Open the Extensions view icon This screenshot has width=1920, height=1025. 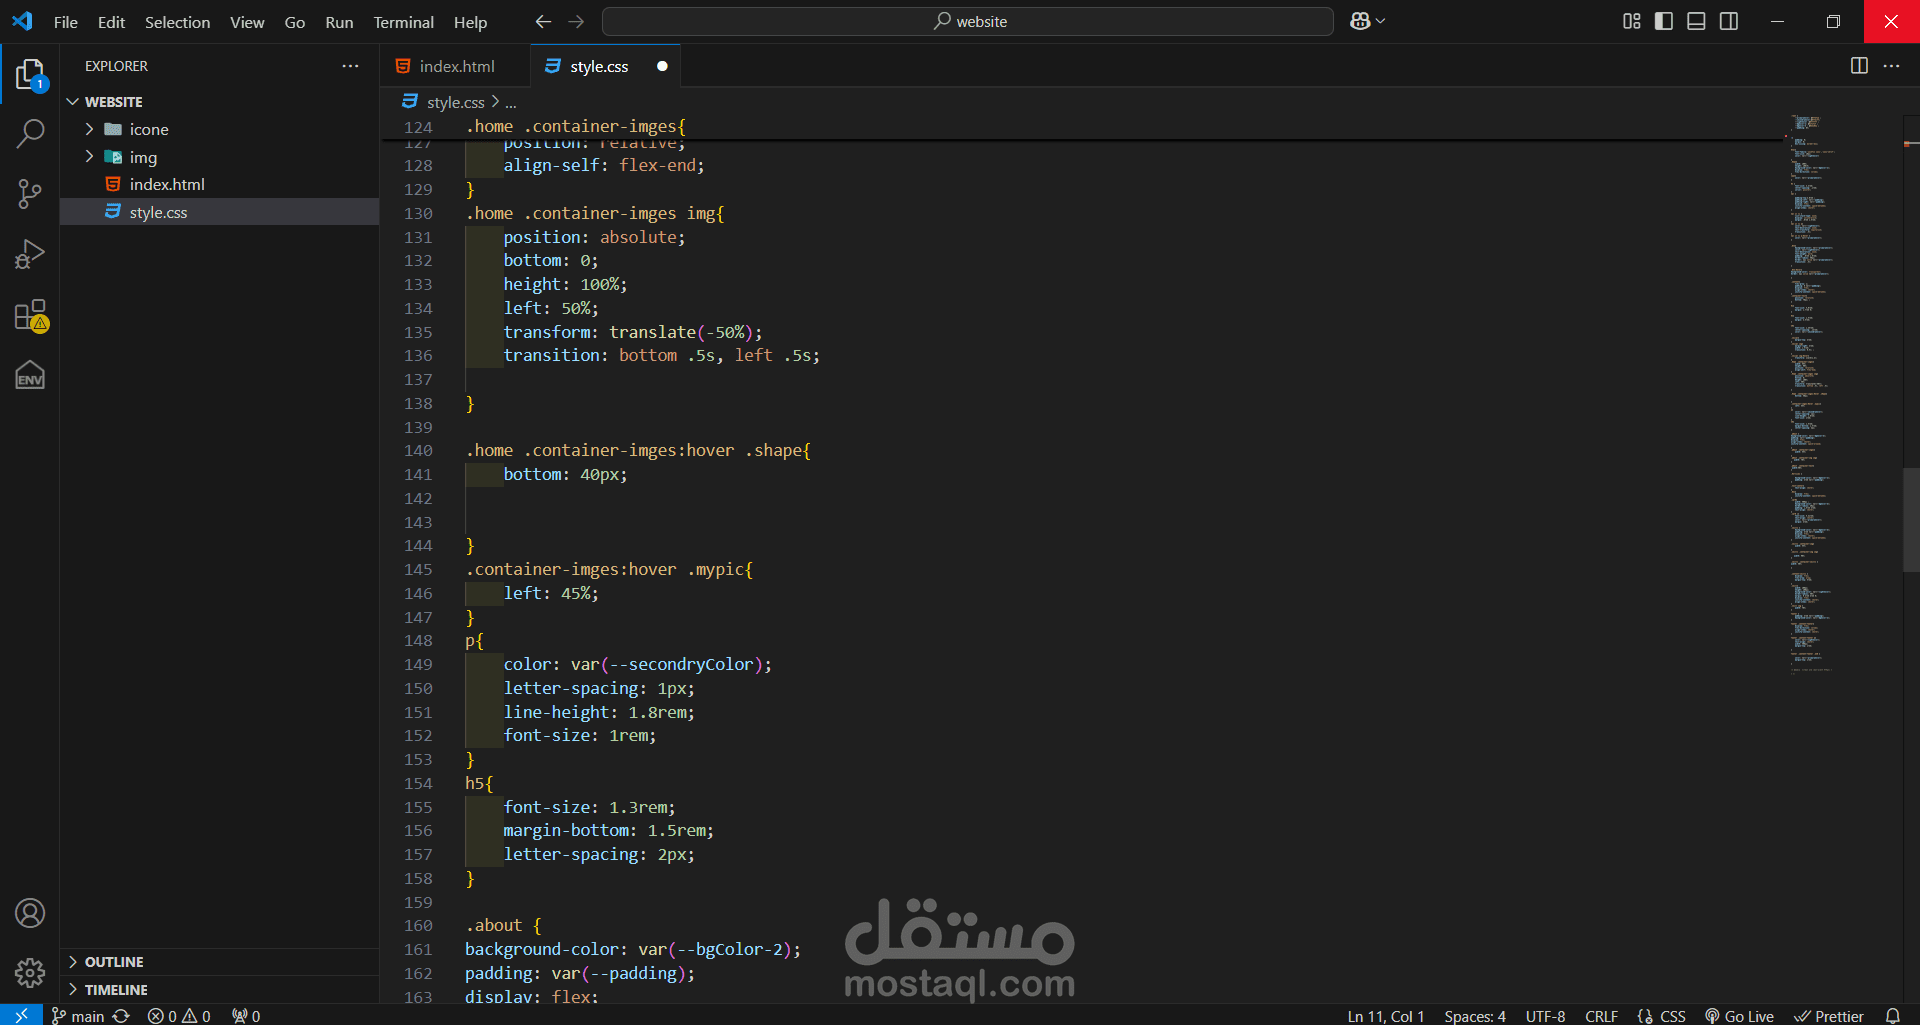point(30,315)
